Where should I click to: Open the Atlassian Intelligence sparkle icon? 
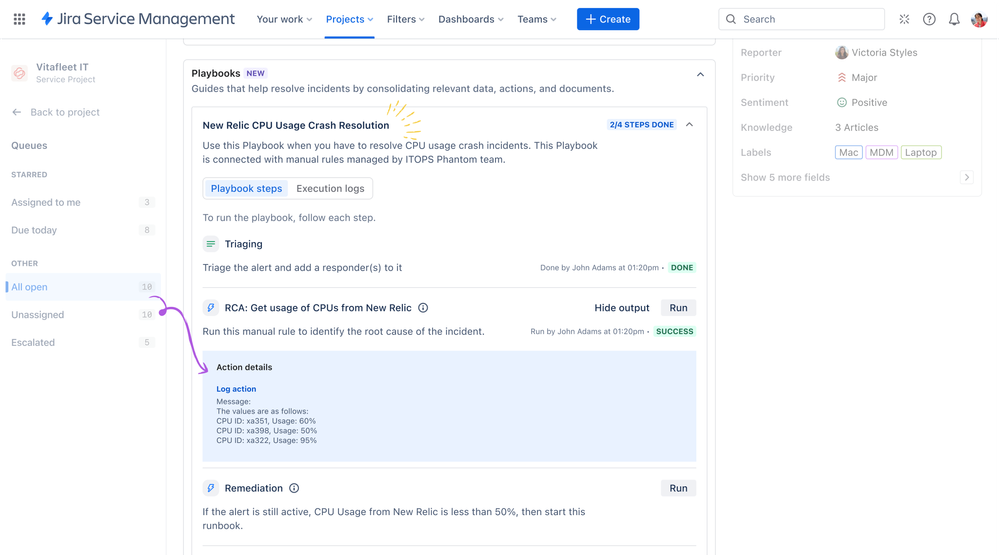click(x=904, y=19)
